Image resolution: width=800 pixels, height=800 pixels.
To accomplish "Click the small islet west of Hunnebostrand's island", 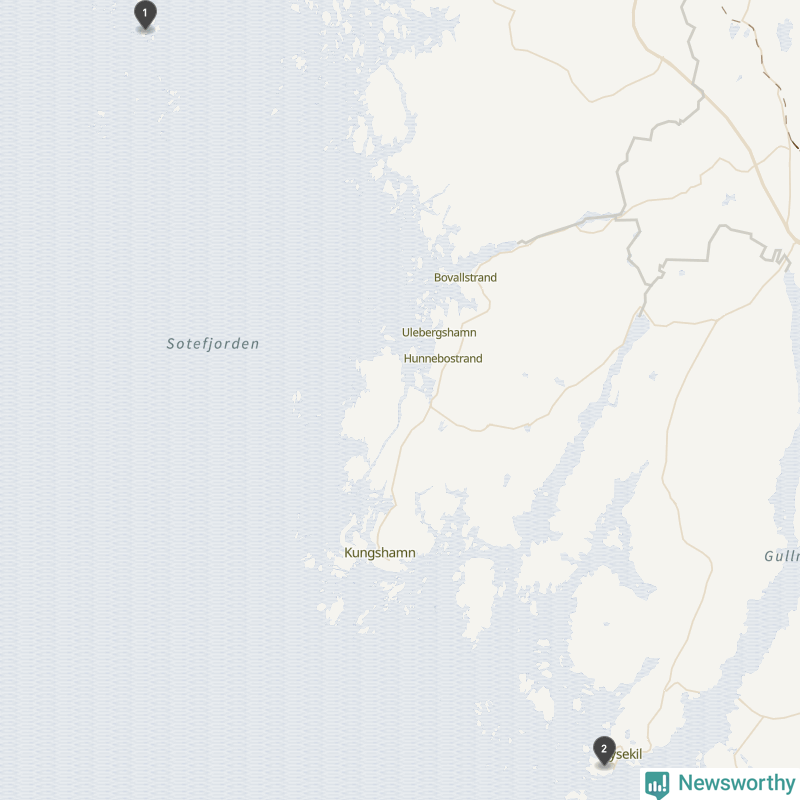I will click(x=296, y=396).
